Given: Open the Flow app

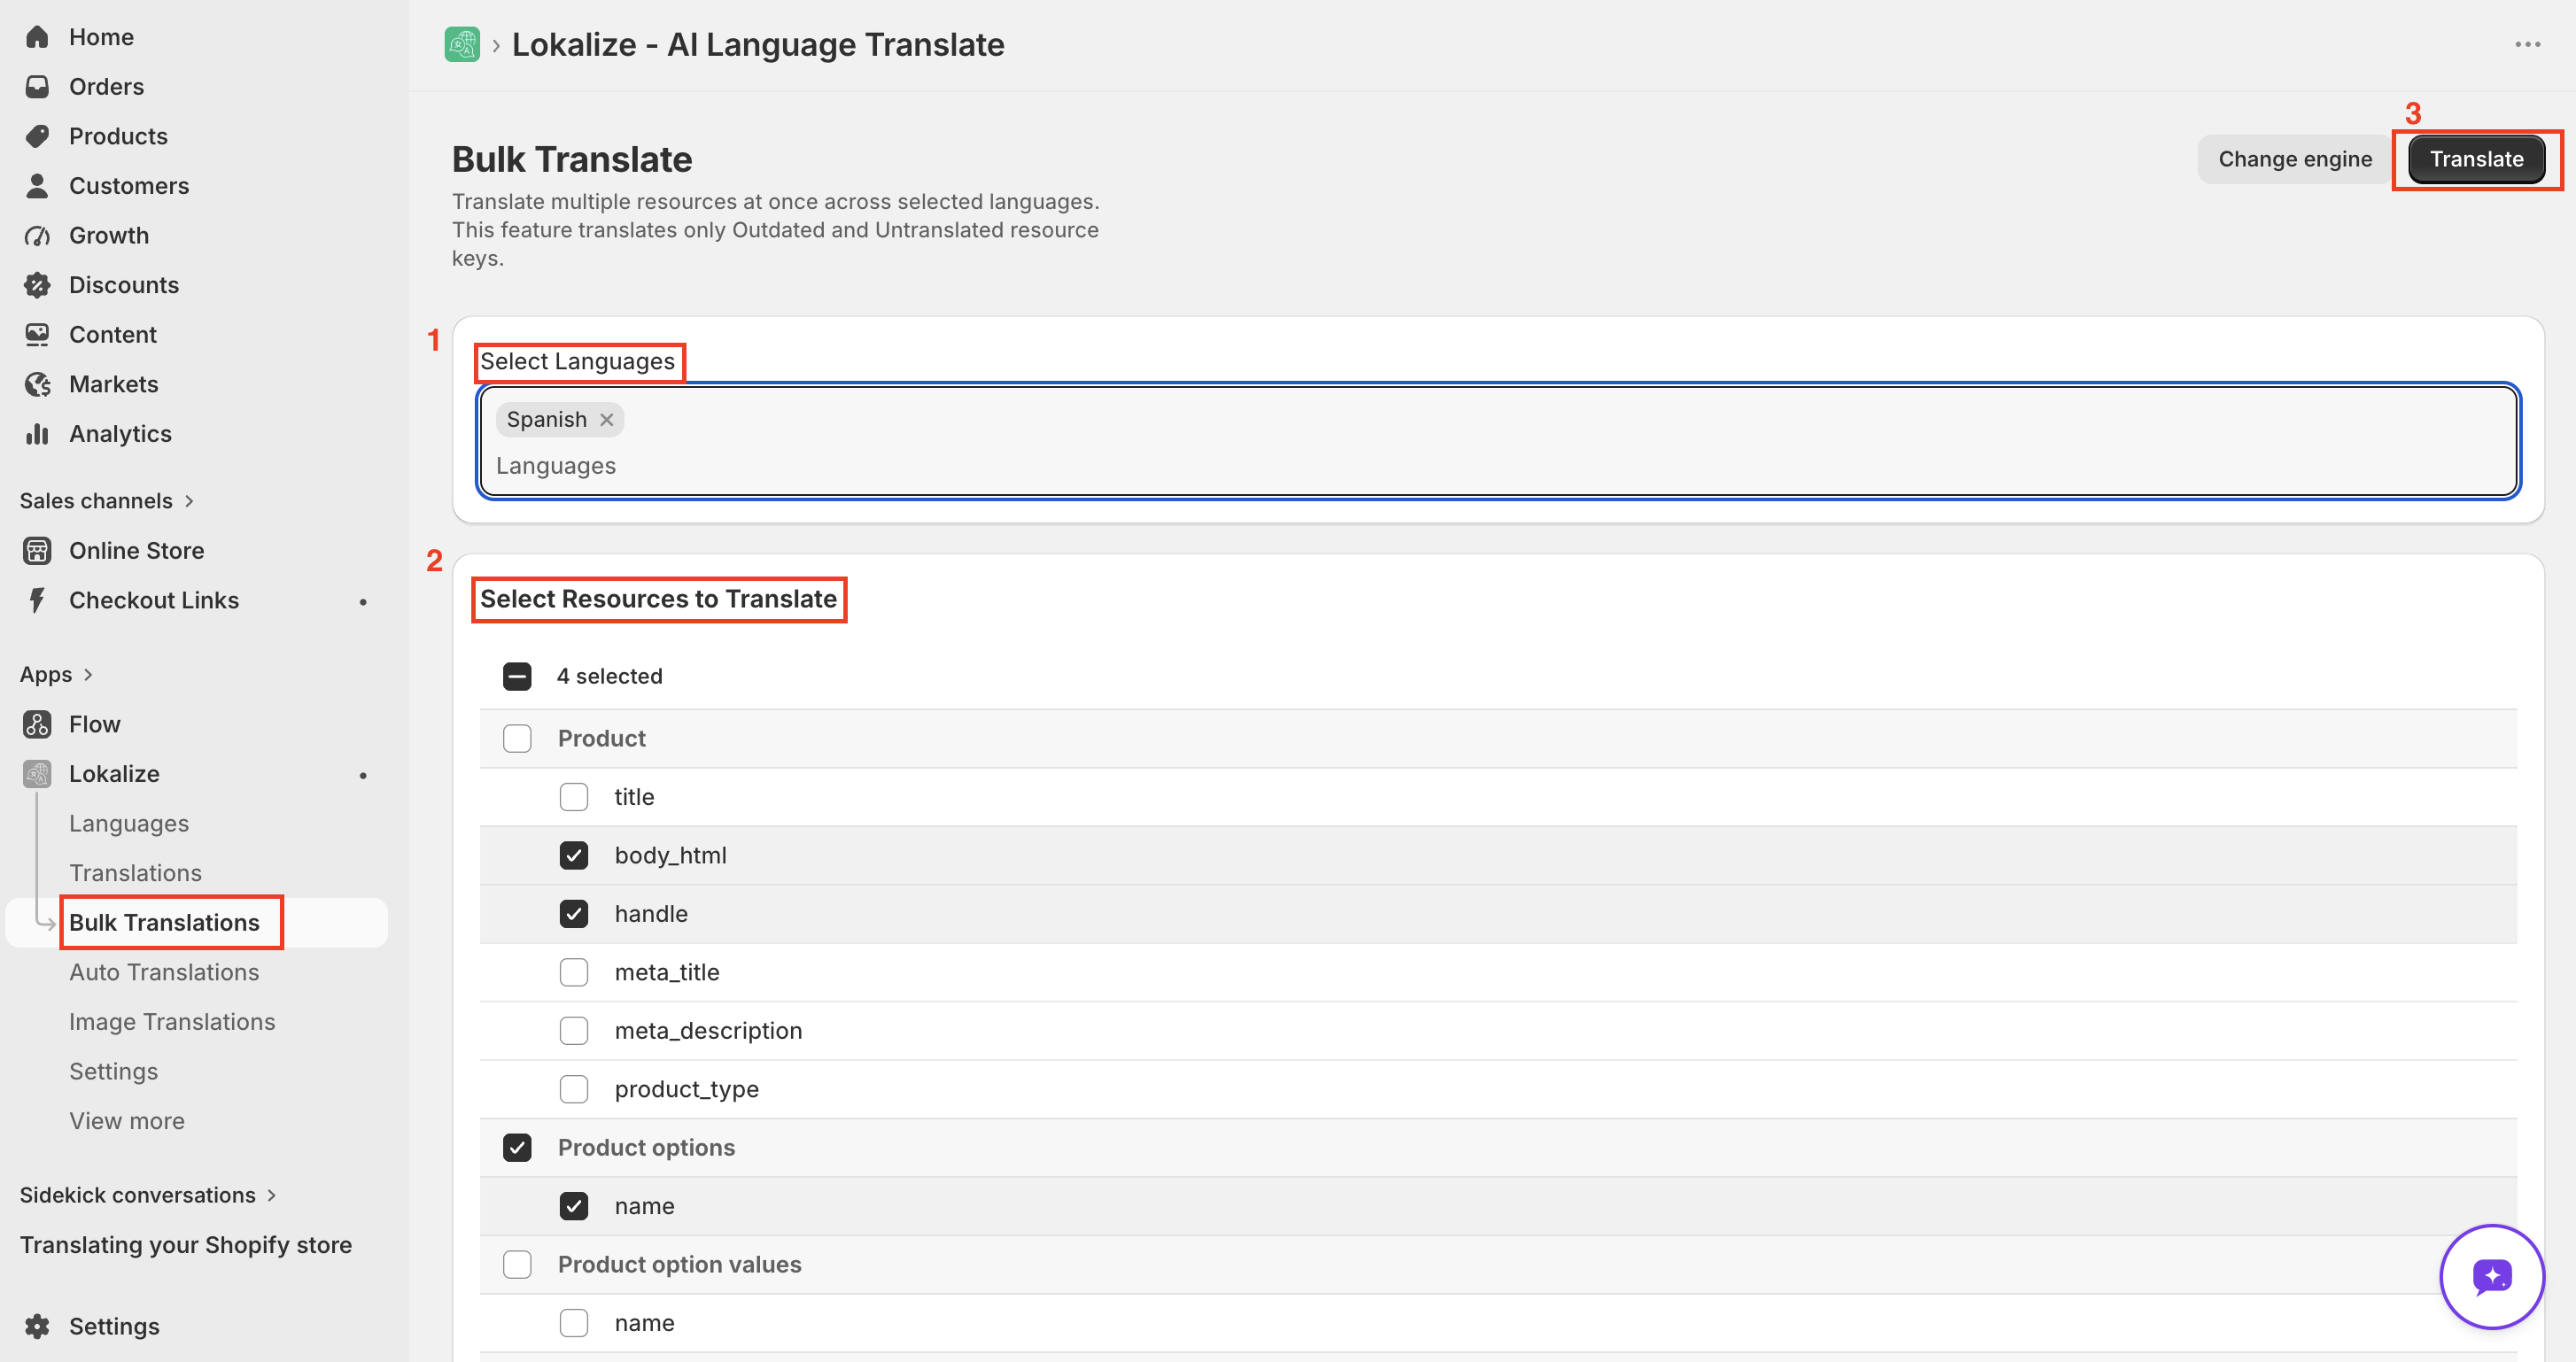Looking at the screenshot, I should [x=94, y=724].
